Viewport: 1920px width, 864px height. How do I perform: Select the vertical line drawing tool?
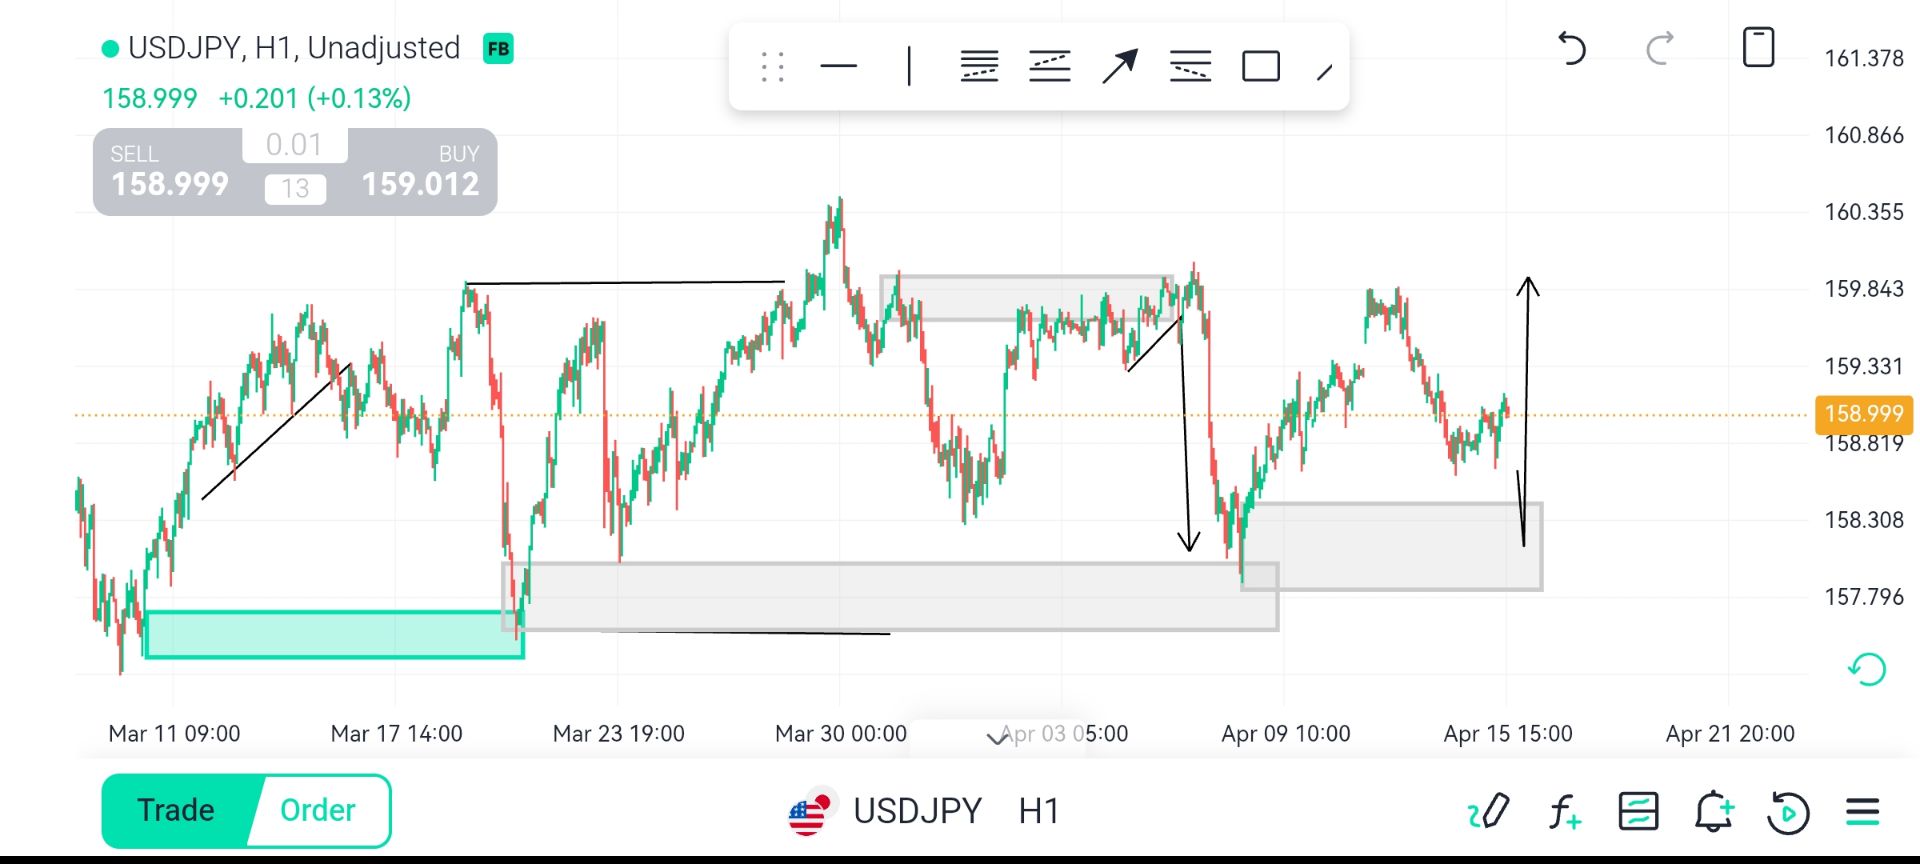(909, 67)
